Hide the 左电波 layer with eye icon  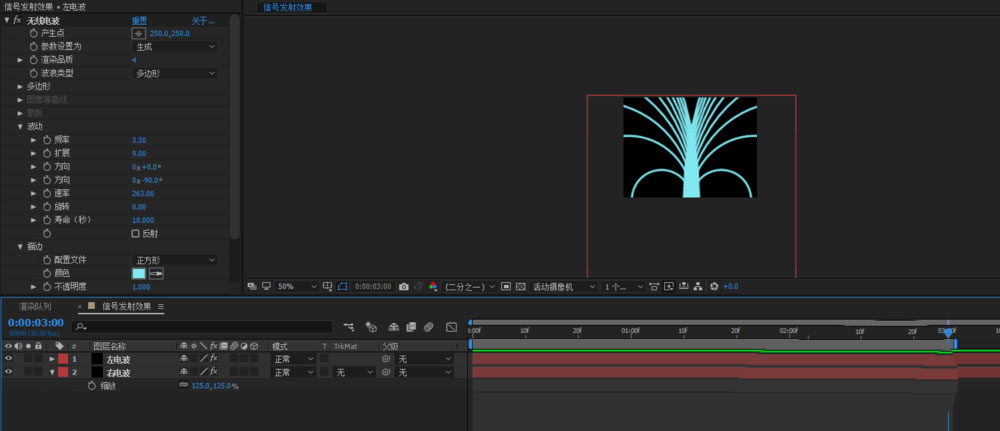(8, 358)
